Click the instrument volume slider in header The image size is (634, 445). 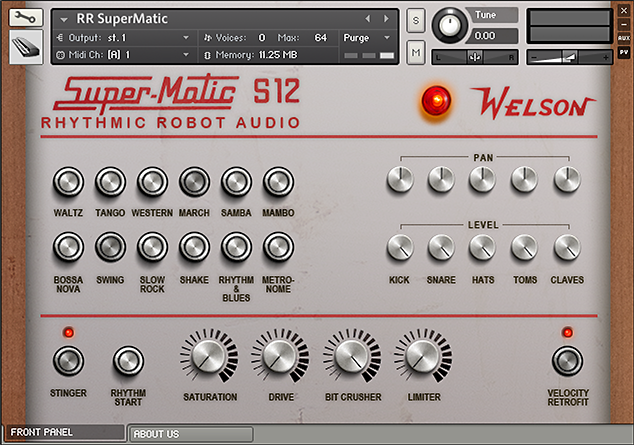pos(569,57)
